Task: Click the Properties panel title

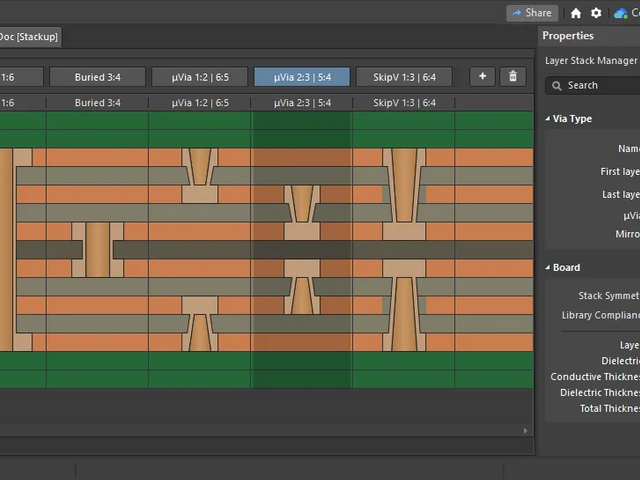Action: [568, 36]
